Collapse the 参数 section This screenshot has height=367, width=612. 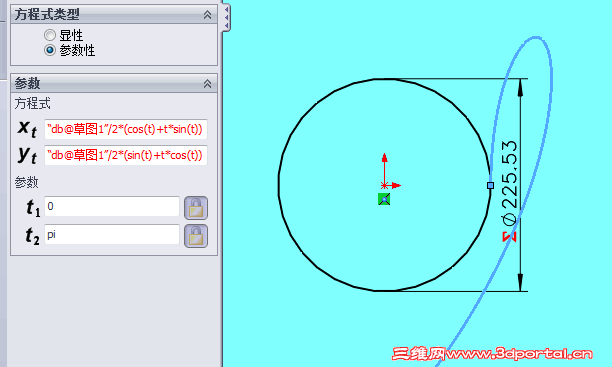(207, 83)
